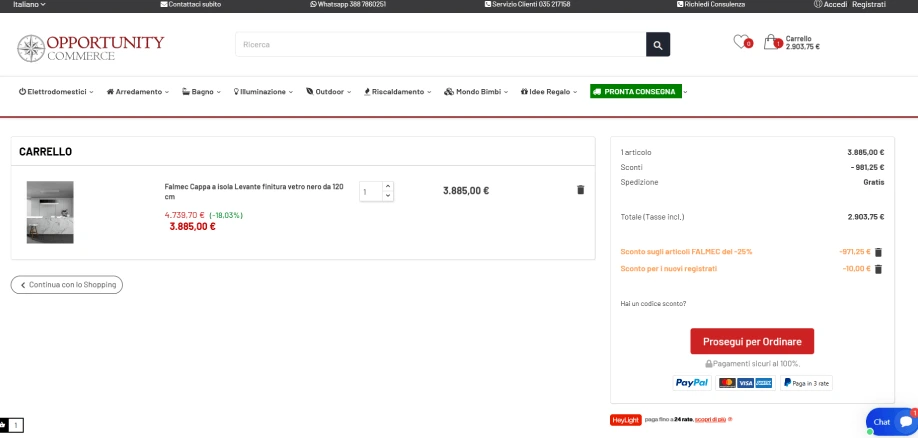Open the wishlist heart icon
918x438 pixels.
click(x=742, y=42)
